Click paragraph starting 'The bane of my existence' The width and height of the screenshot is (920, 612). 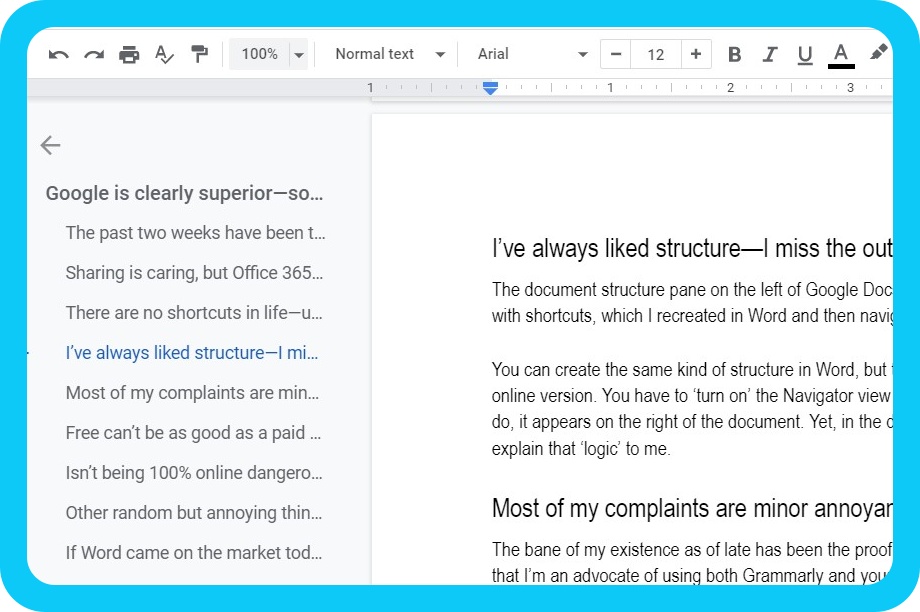tap(692, 562)
